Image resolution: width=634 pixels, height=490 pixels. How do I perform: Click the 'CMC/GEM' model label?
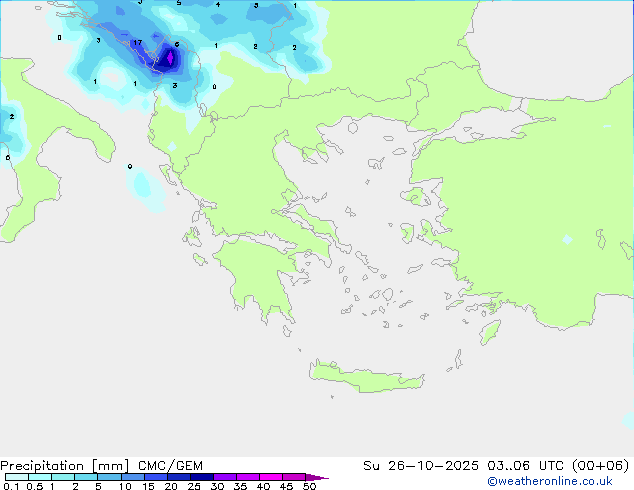pos(170,466)
